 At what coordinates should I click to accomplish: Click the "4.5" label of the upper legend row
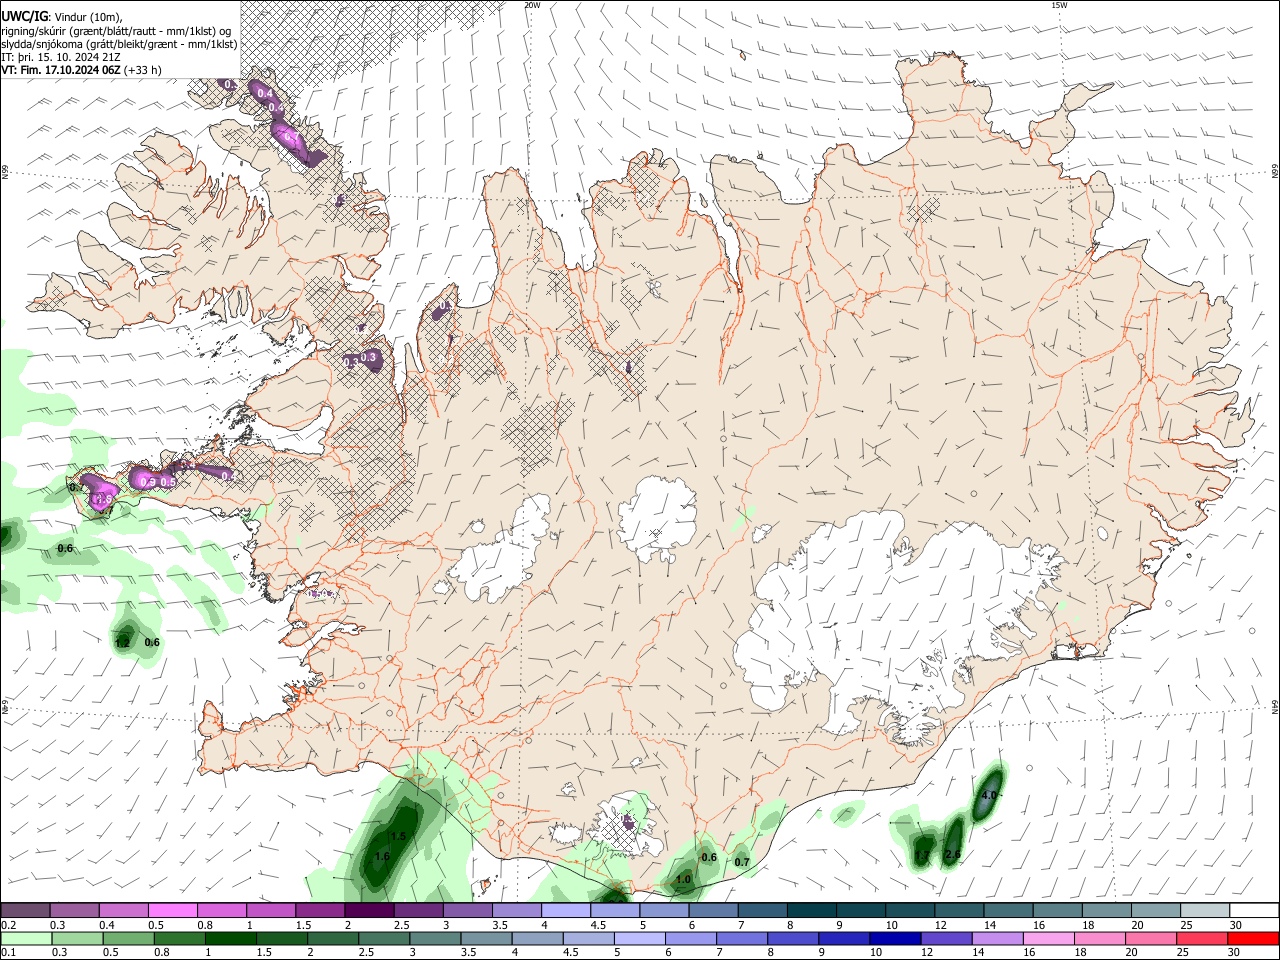point(598,925)
